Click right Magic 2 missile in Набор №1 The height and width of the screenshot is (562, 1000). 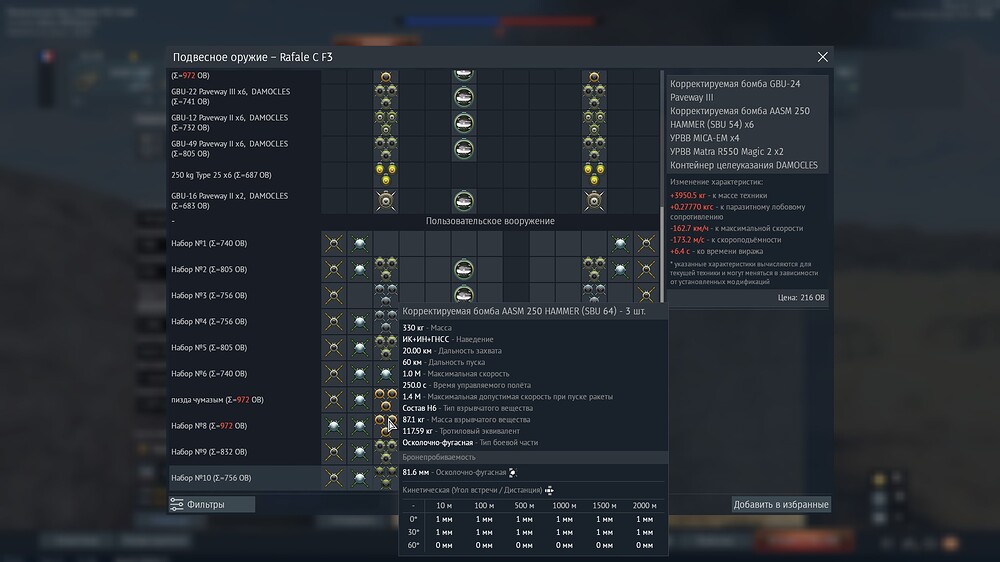coord(646,243)
